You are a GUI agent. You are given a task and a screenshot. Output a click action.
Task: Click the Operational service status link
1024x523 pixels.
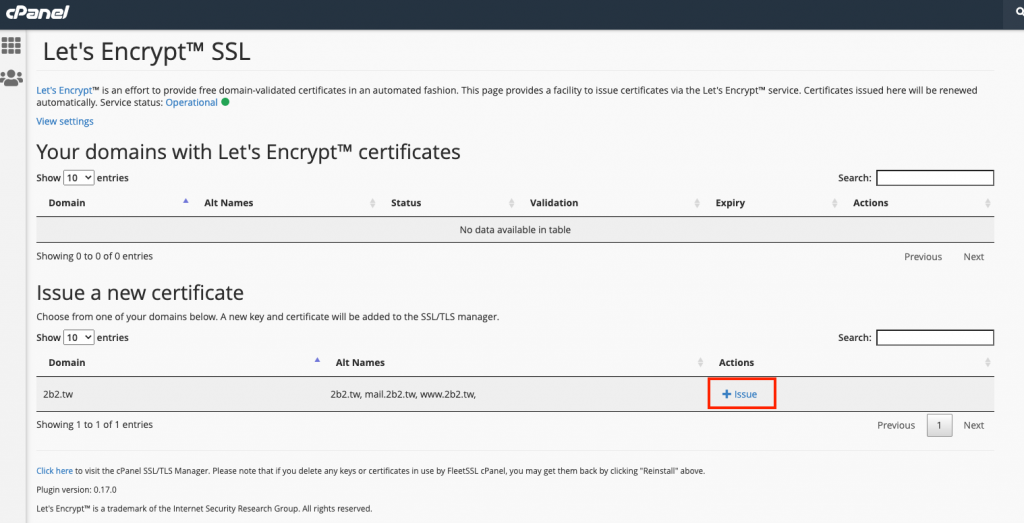(191, 103)
